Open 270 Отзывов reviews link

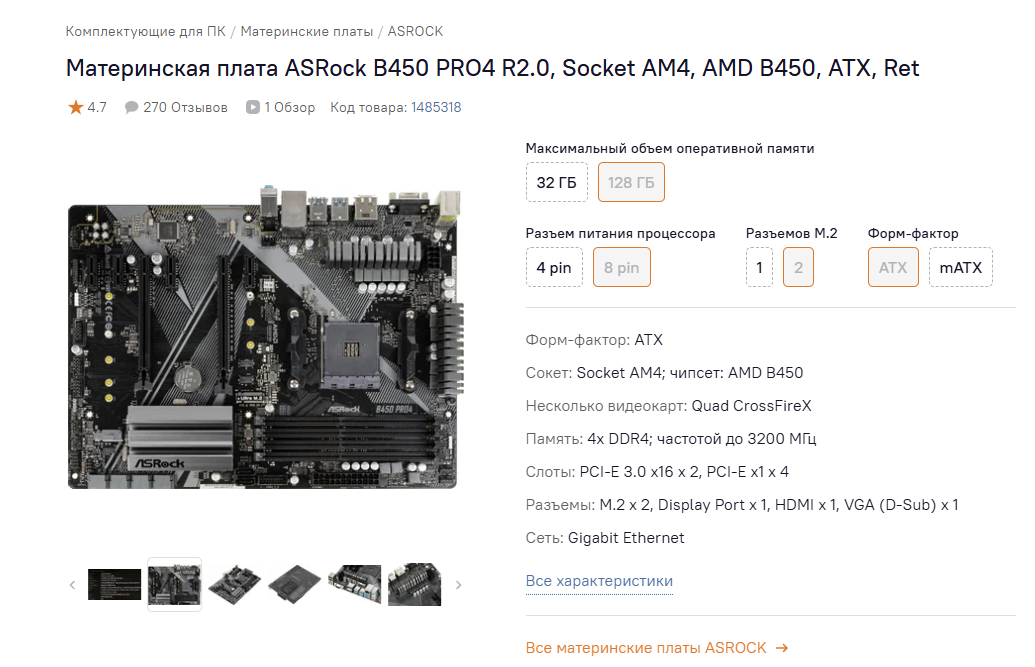tap(185, 107)
